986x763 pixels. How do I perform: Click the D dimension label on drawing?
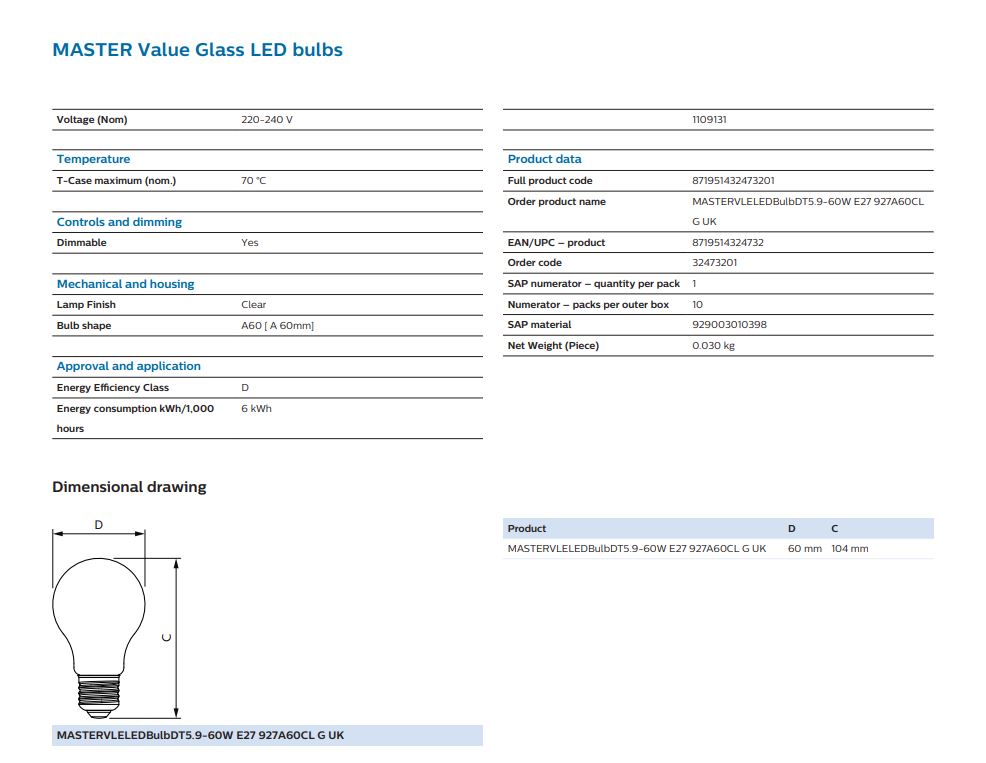(99, 525)
